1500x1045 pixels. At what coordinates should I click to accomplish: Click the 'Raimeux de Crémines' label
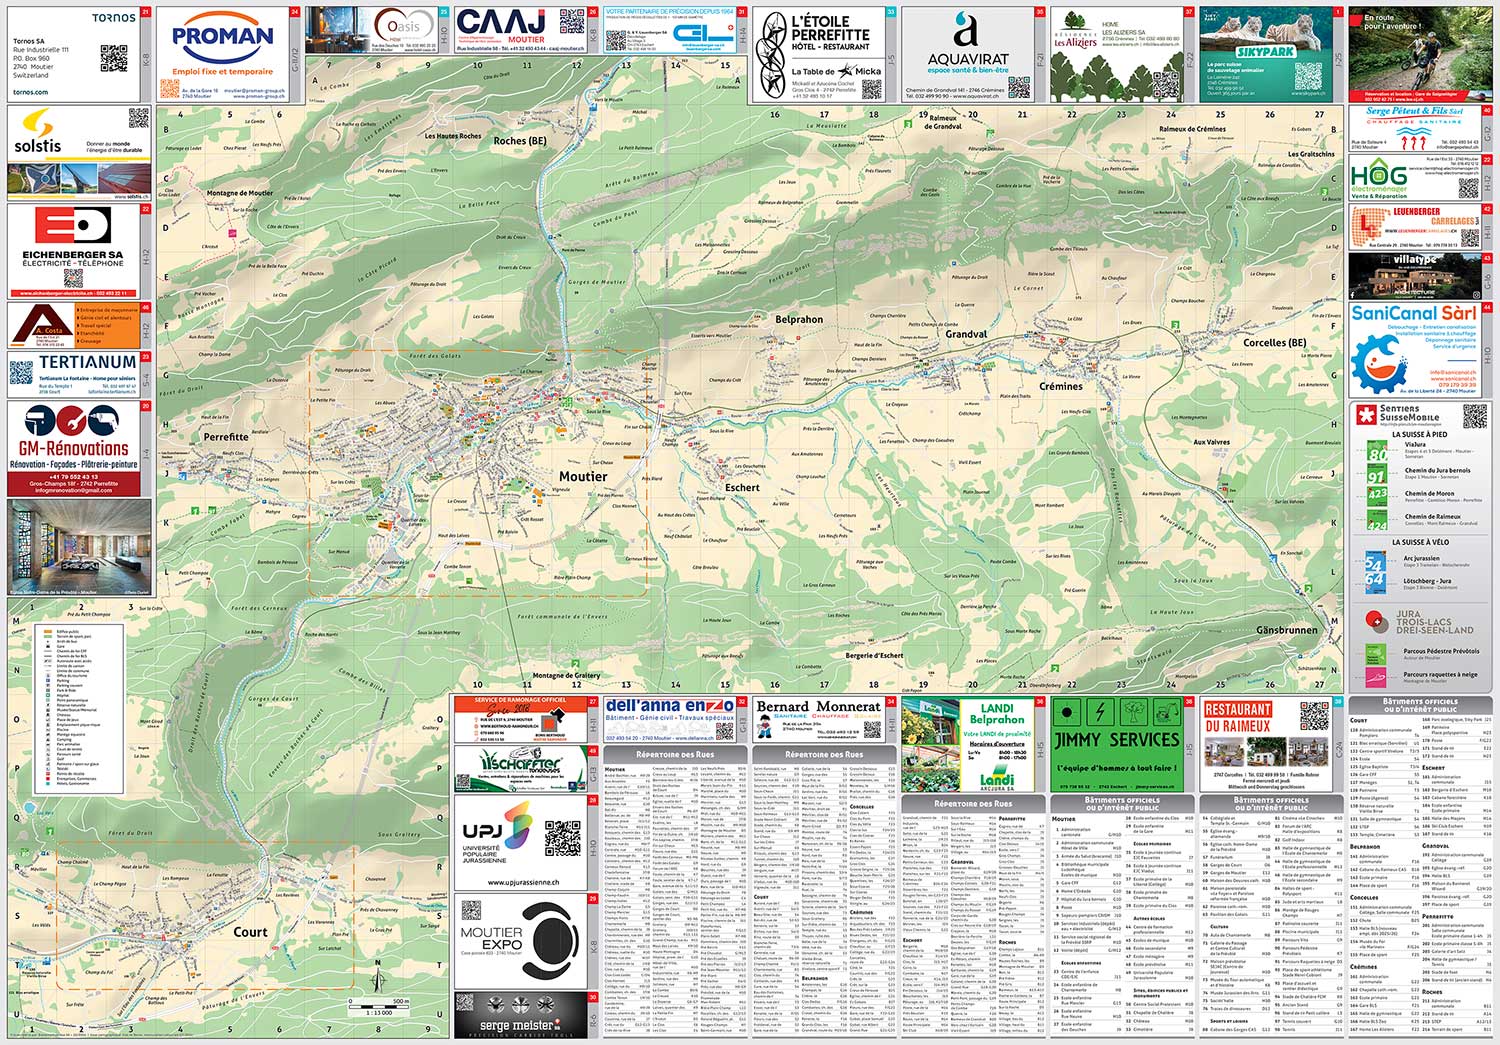pyautogui.click(x=1192, y=129)
